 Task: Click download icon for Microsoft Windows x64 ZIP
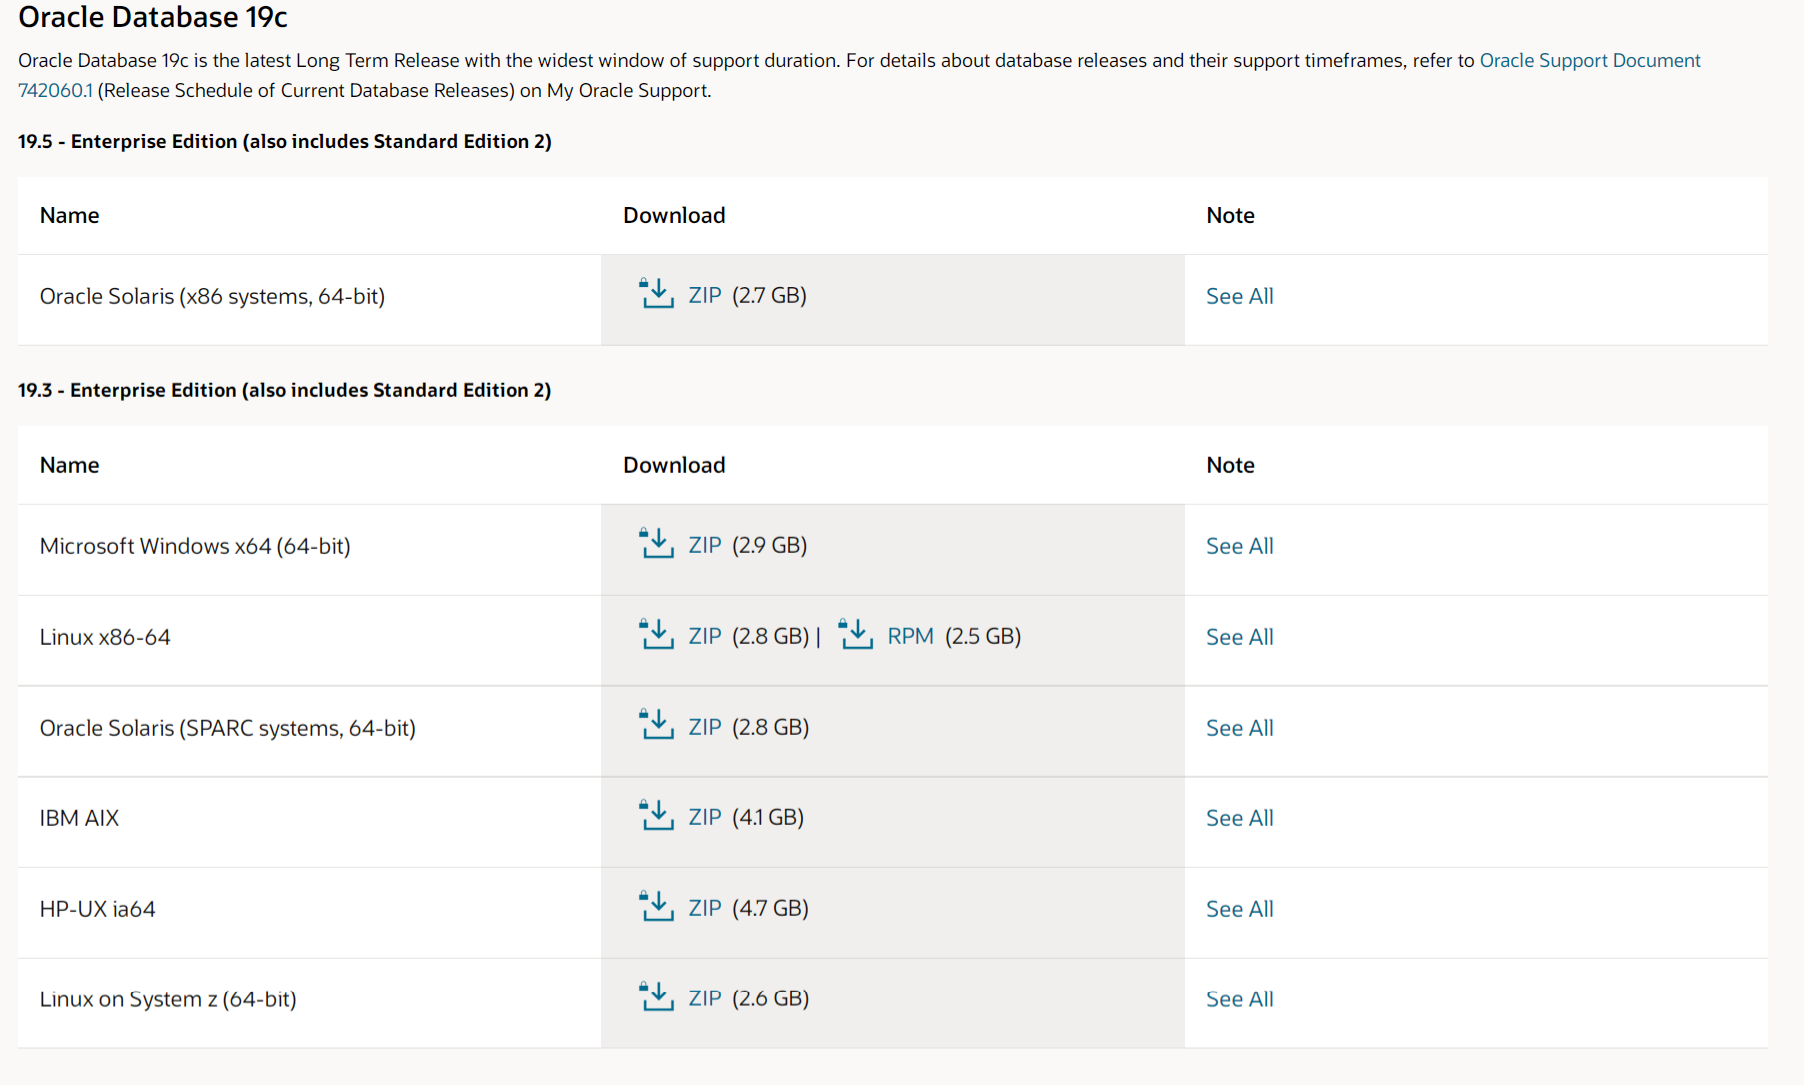657,544
